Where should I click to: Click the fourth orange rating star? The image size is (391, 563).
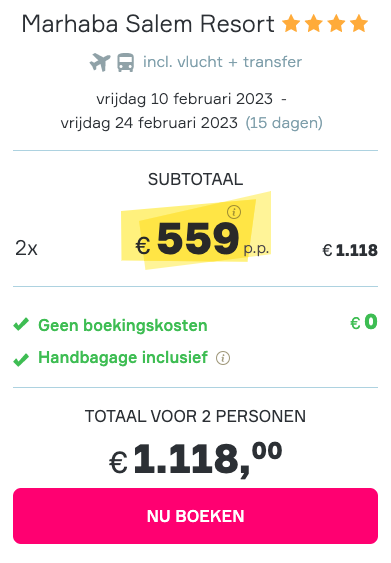point(359,24)
